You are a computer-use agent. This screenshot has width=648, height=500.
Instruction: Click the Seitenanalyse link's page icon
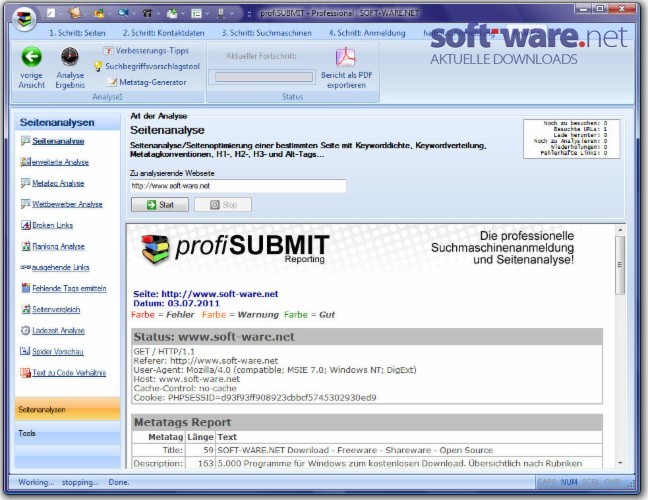(x=26, y=140)
